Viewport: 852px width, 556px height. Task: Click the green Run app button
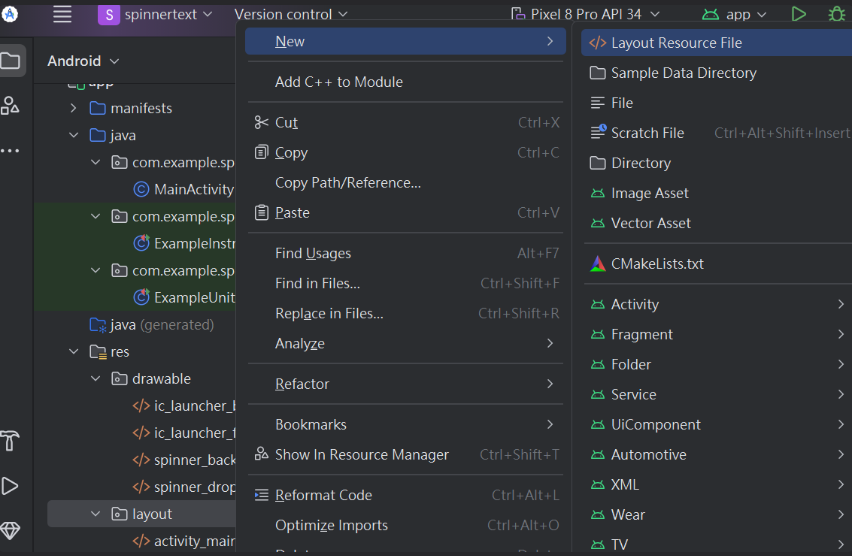click(x=798, y=14)
